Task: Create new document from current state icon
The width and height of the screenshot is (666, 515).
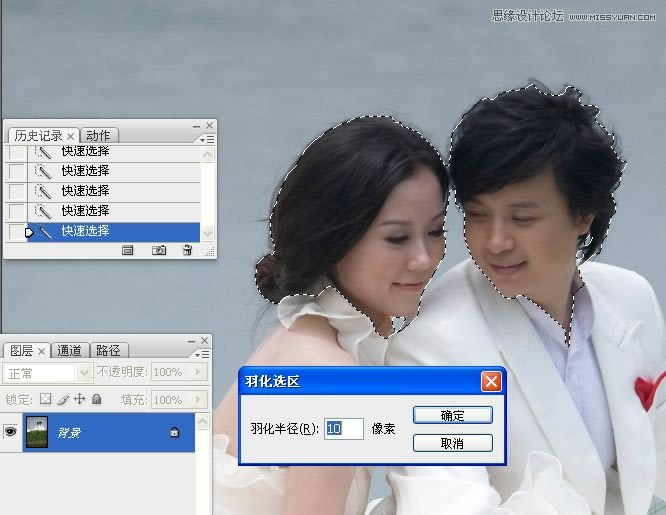Action: [x=128, y=250]
